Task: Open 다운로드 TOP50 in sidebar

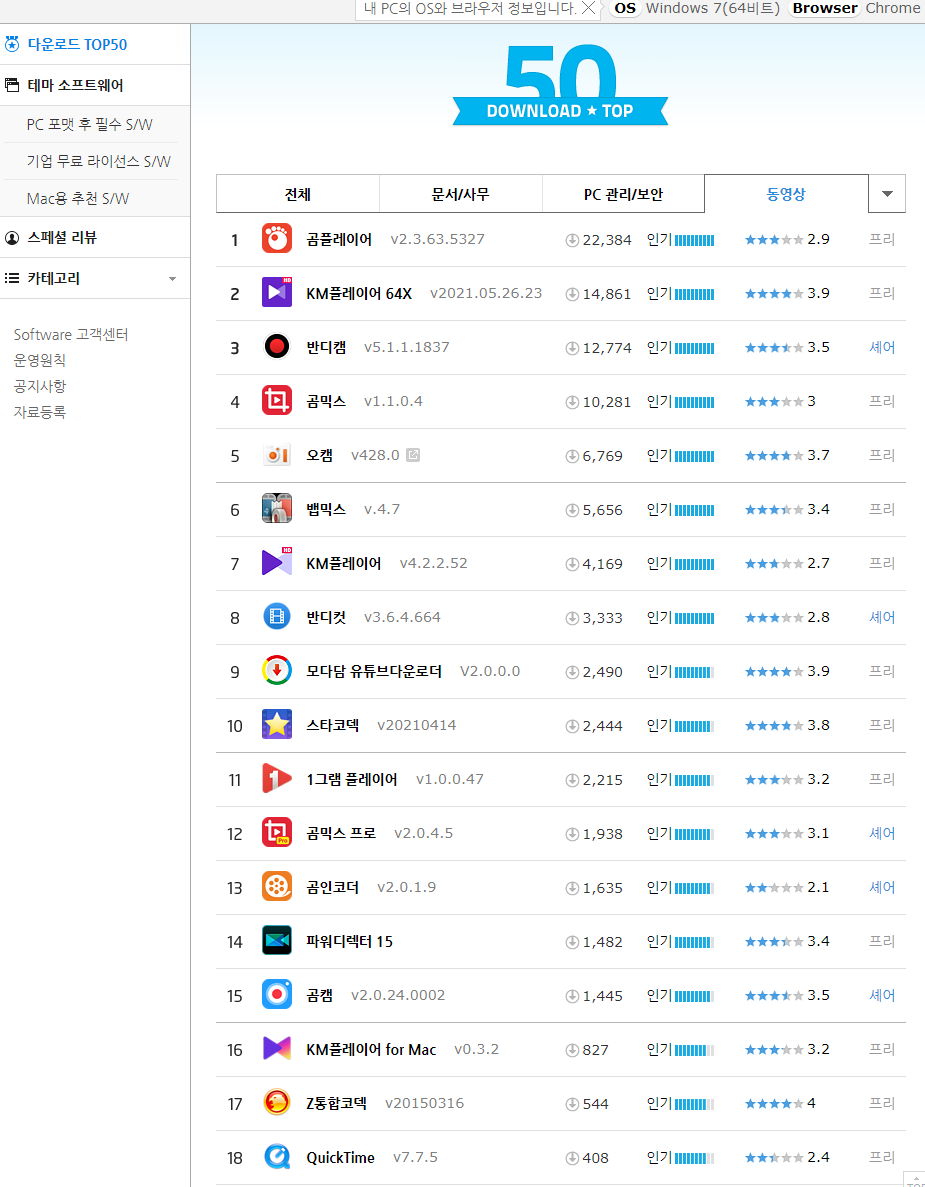Action: tap(77, 45)
